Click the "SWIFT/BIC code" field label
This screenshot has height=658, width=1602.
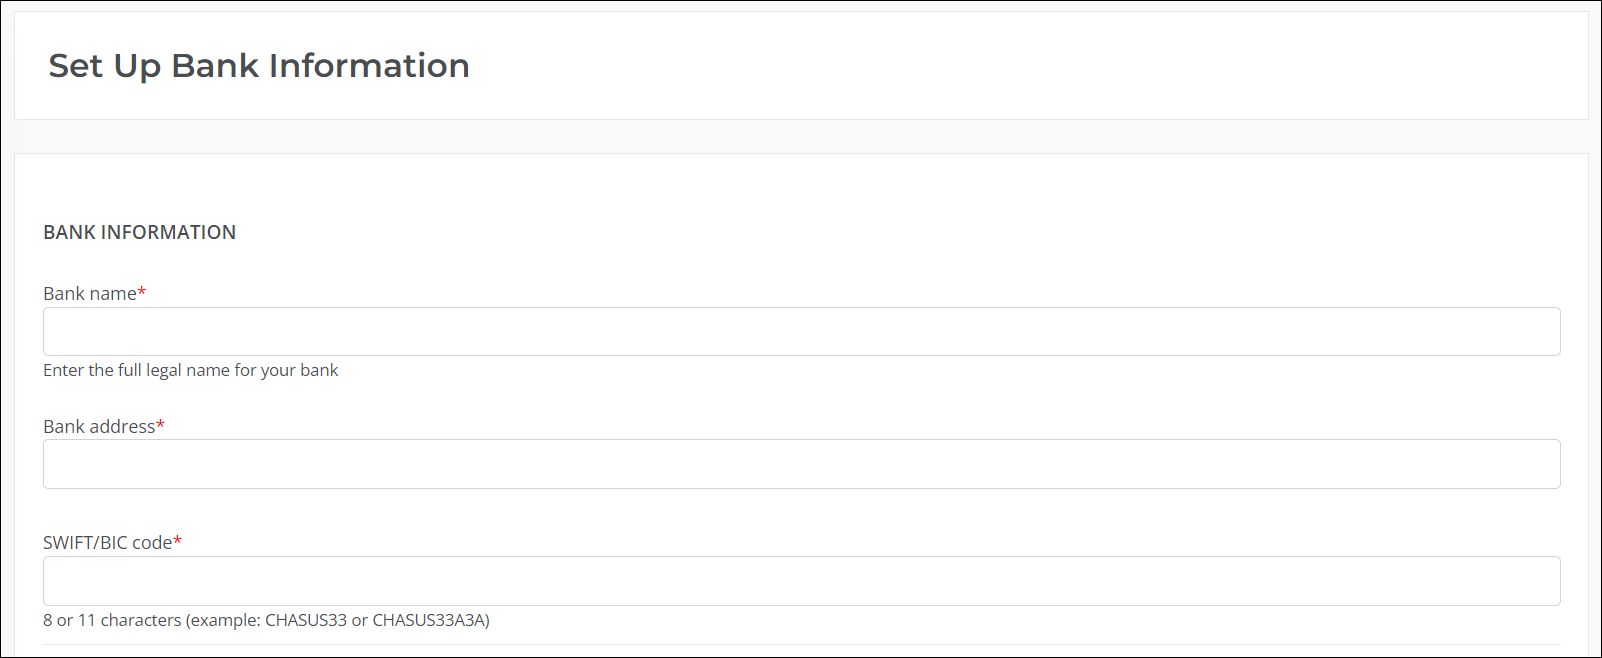coord(108,542)
